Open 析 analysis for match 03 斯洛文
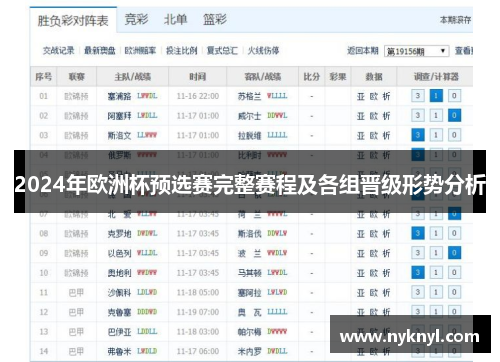 point(386,136)
